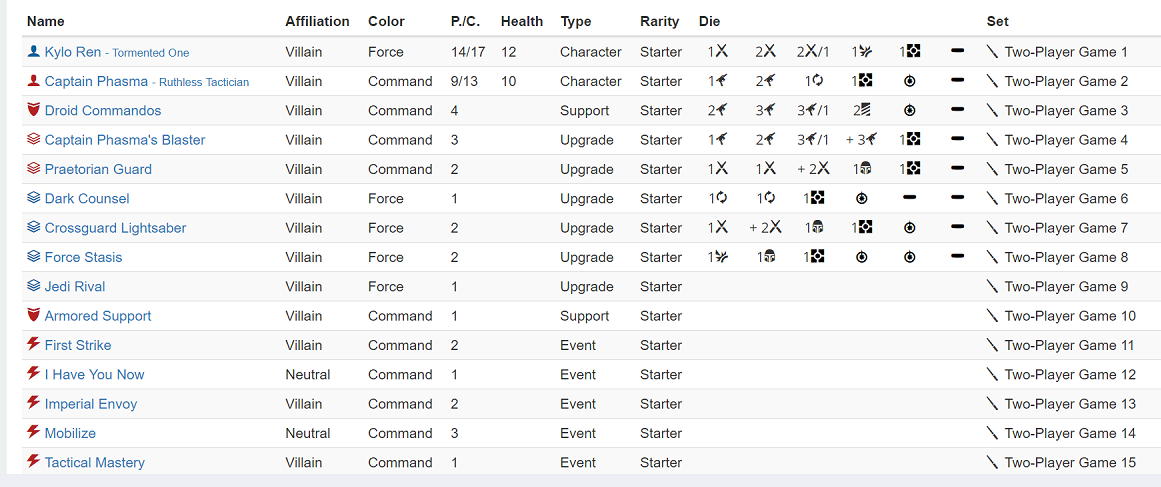Click the upgrade icon beside Praetorian Guard
This screenshot has height=487, width=1161.
tap(33, 169)
